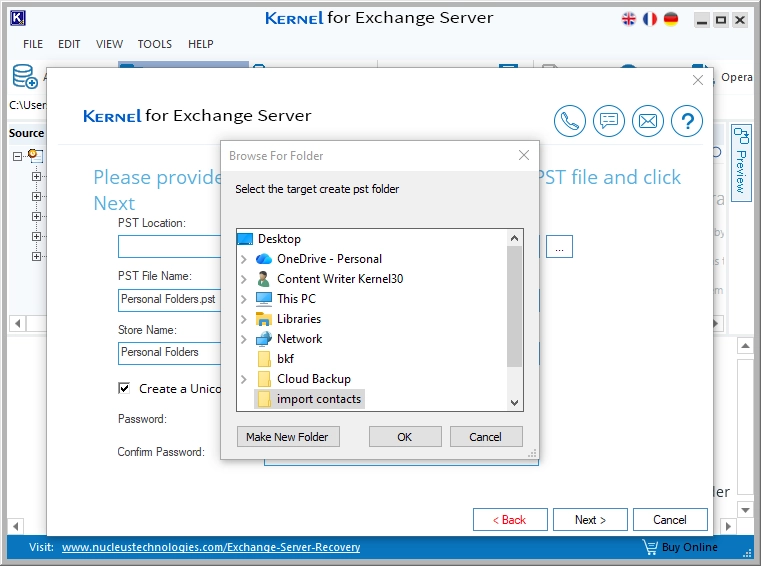
Task: Click the folder list scrollbar thumb
Action: tap(514, 307)
